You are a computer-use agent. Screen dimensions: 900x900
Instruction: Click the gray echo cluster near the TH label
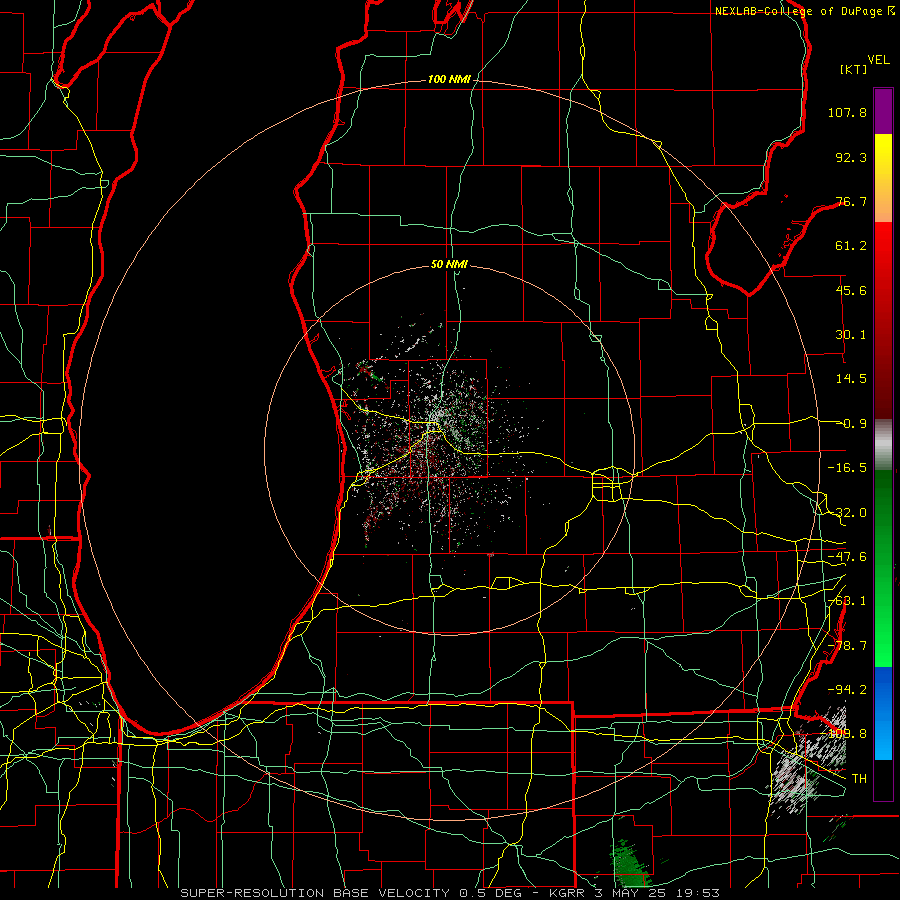pos(806,761)
